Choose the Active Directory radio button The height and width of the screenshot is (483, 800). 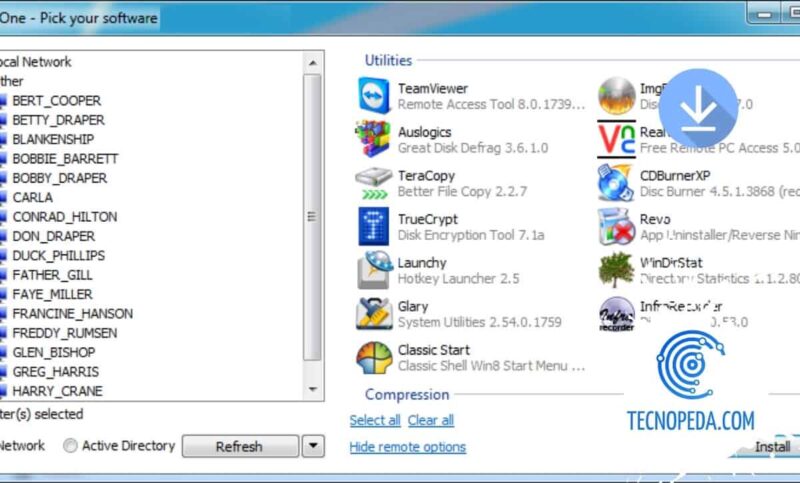pyautogui.click(x=70, y=446)
